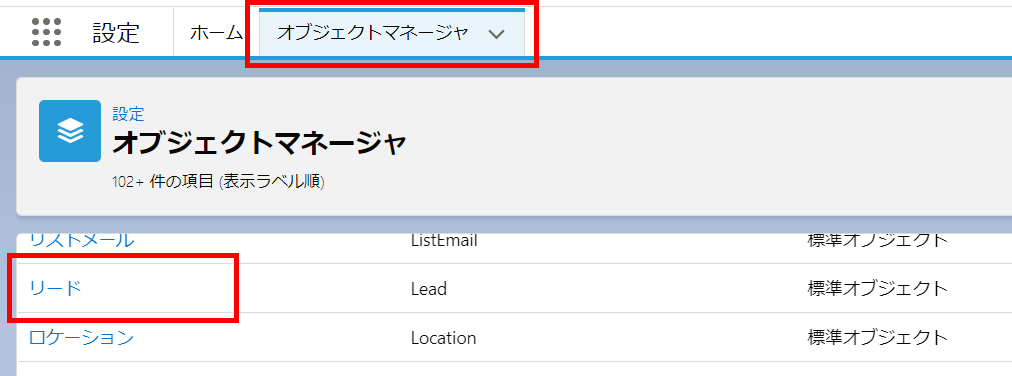This screenshot has width=1012, height=376.
Task: Click 標準オブジェクト in the リード row
Action: 877,288
